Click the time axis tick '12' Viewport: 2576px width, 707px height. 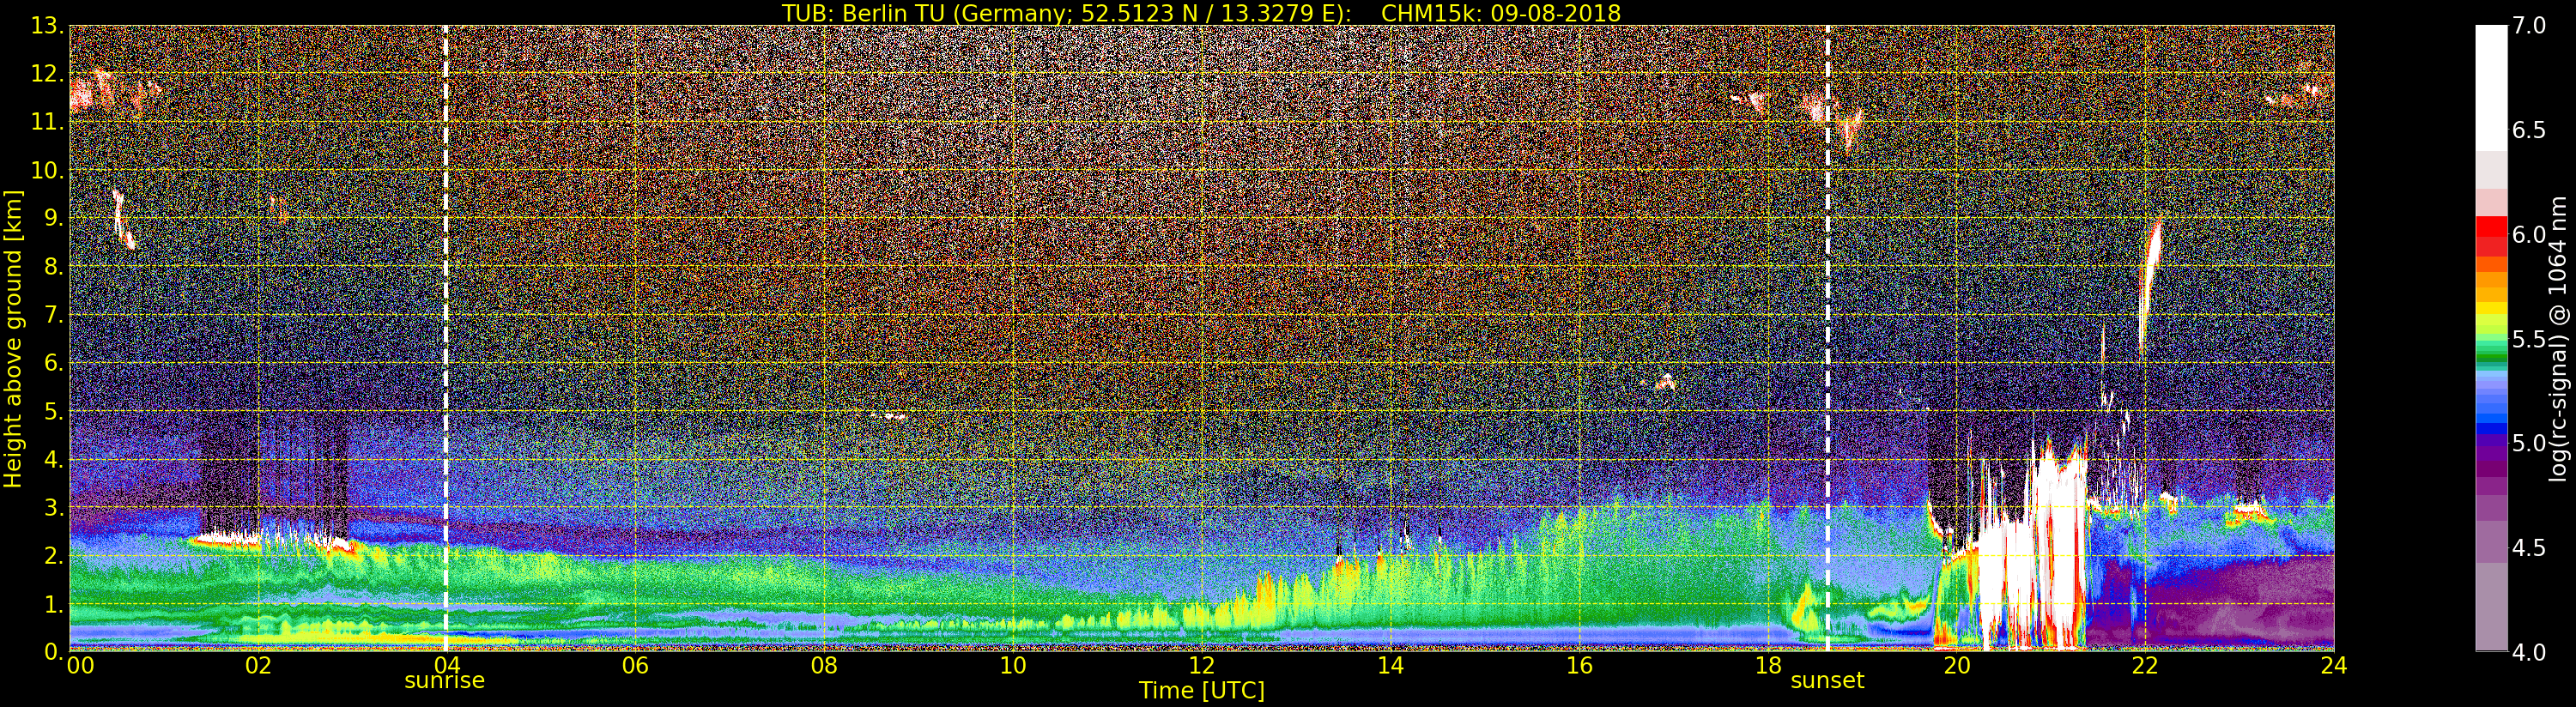pyautogui.click(x=1201, y=665)
